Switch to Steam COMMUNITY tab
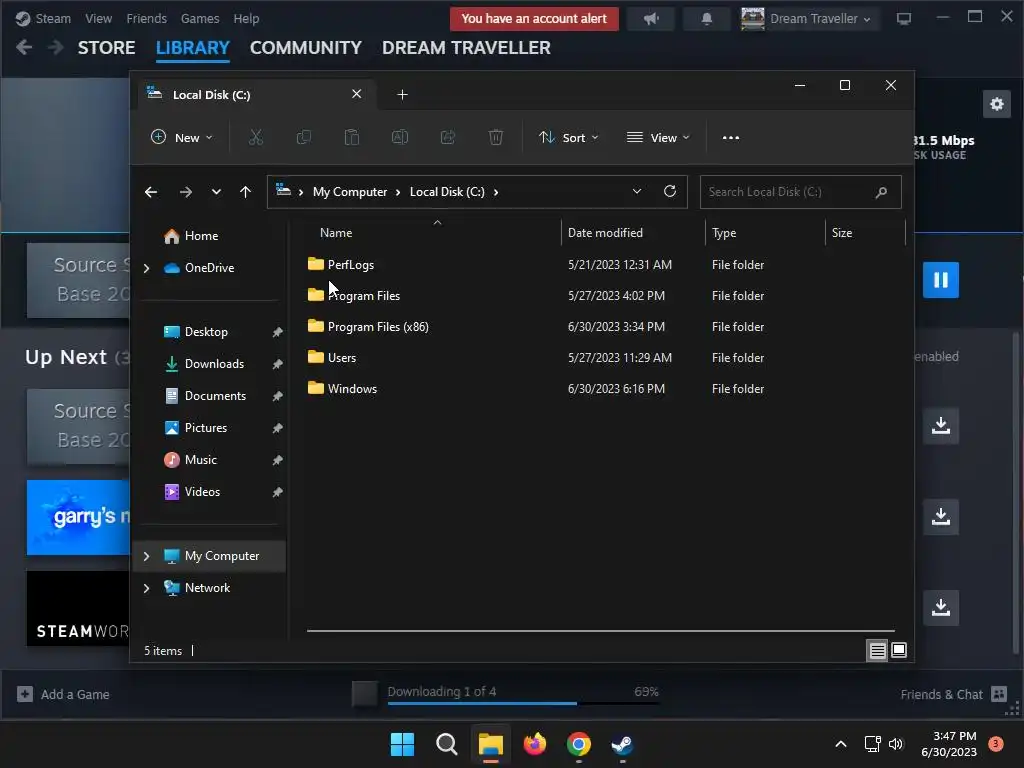This screenshot has width=1024, height=768. [x=306, y=48]
